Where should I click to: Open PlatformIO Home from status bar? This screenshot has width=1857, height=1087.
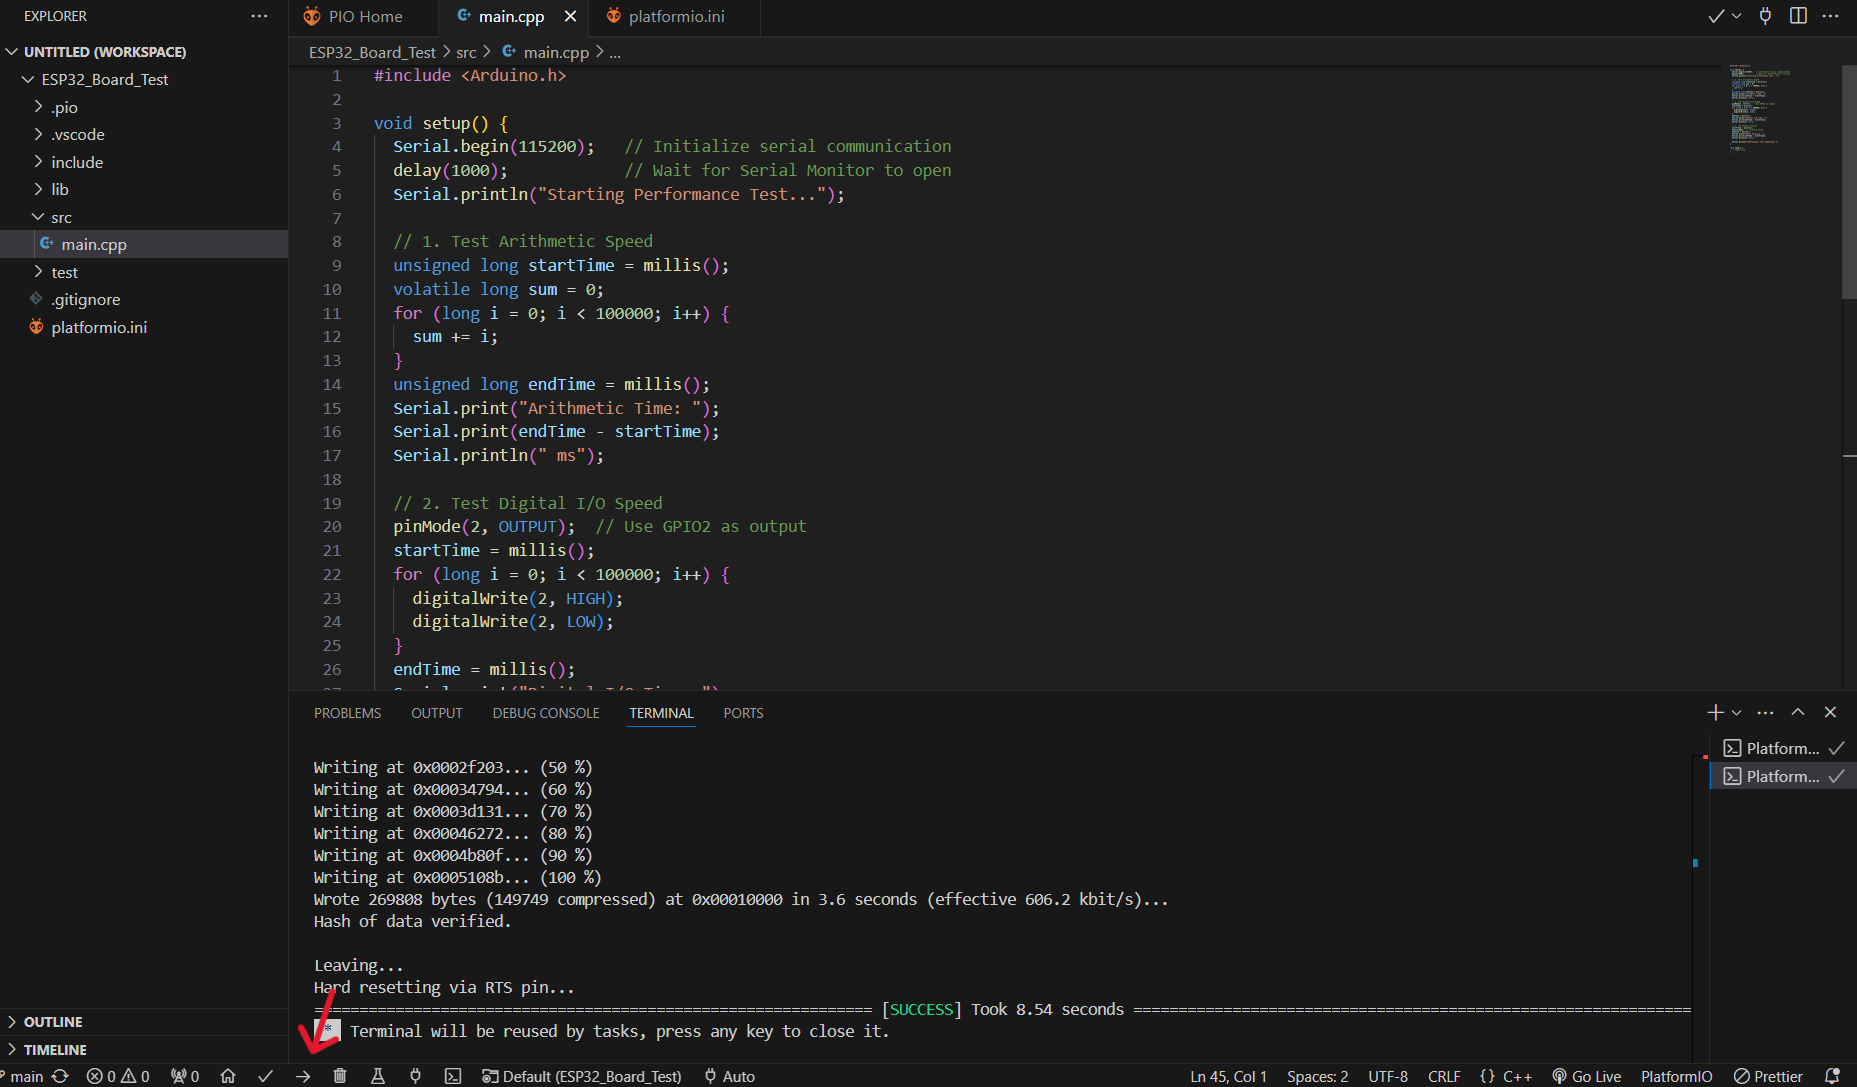[x=228, y=1076]
